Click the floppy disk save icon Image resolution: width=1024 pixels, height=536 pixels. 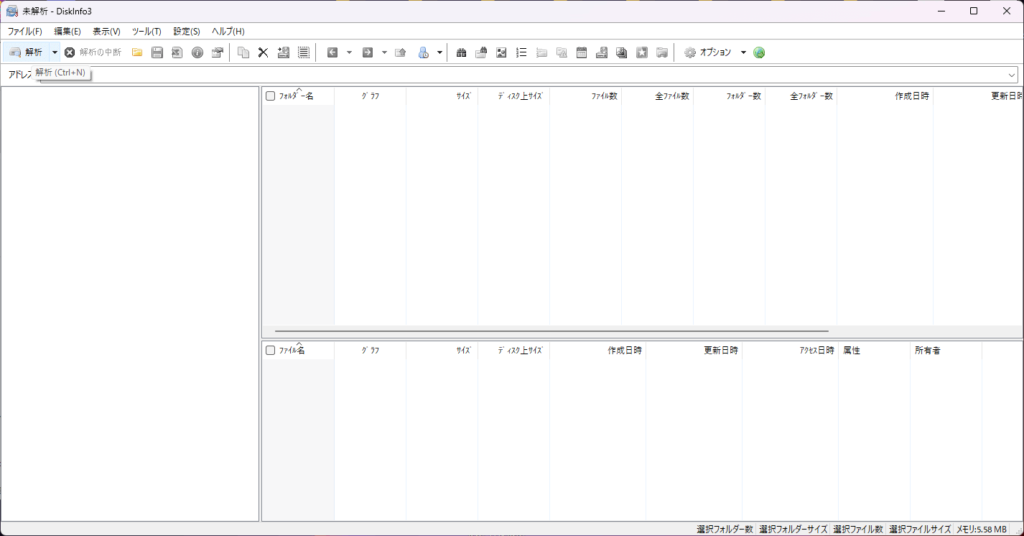point(157,52)
